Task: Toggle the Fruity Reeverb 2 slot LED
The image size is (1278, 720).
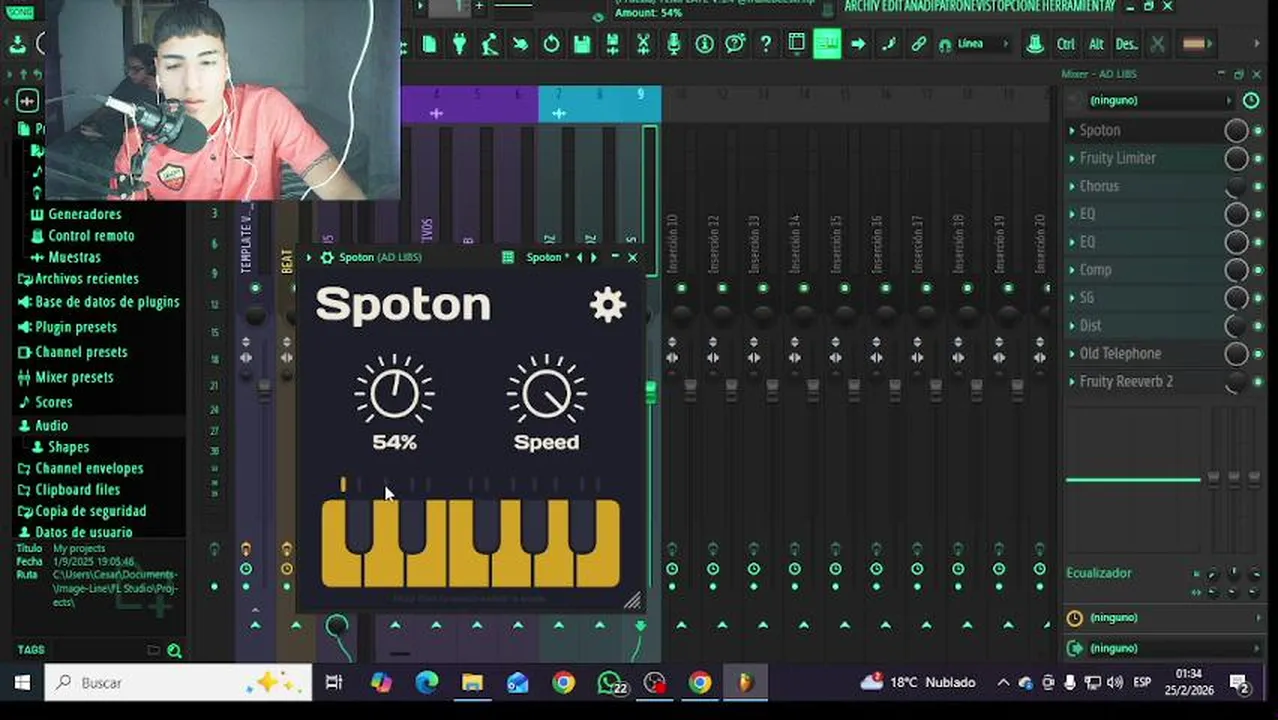Action: tap(1258, 383)
